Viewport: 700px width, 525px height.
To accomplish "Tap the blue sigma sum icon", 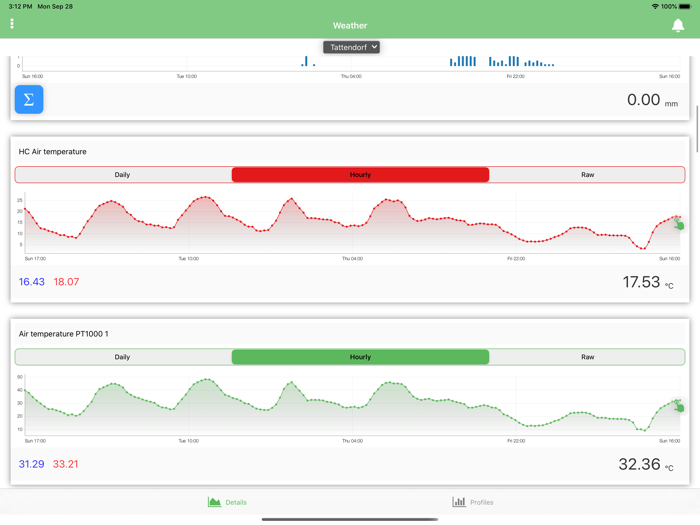I will [x=29, y=99].
